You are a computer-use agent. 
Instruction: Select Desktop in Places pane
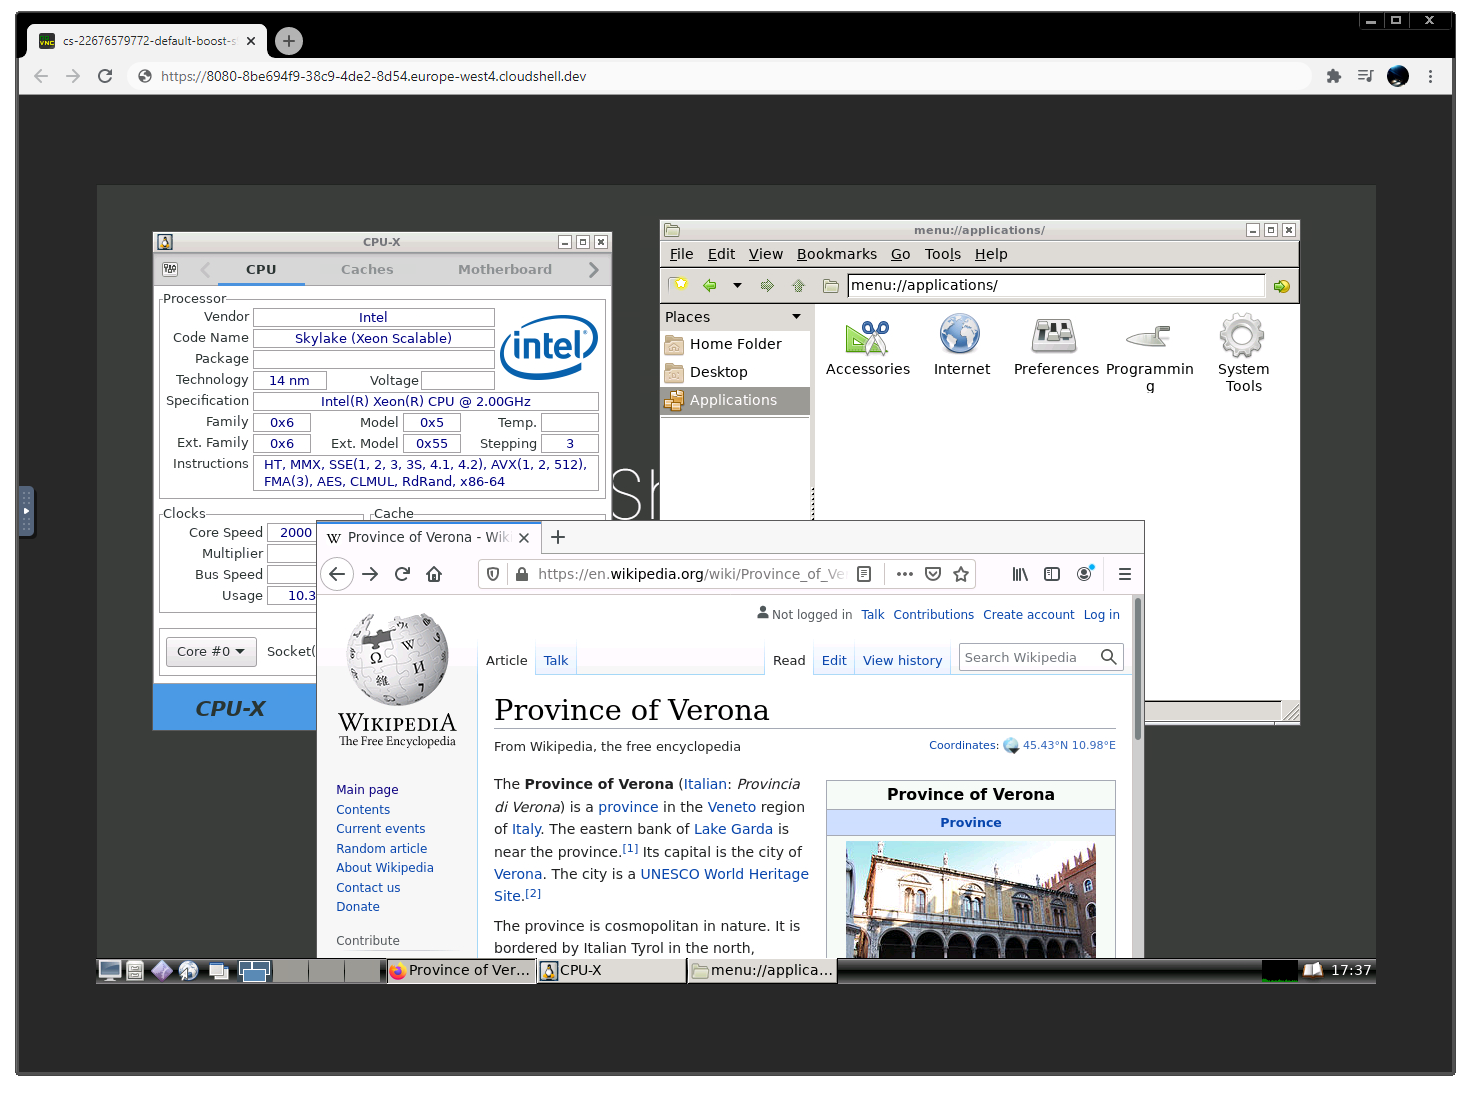[x=735, y=372]
